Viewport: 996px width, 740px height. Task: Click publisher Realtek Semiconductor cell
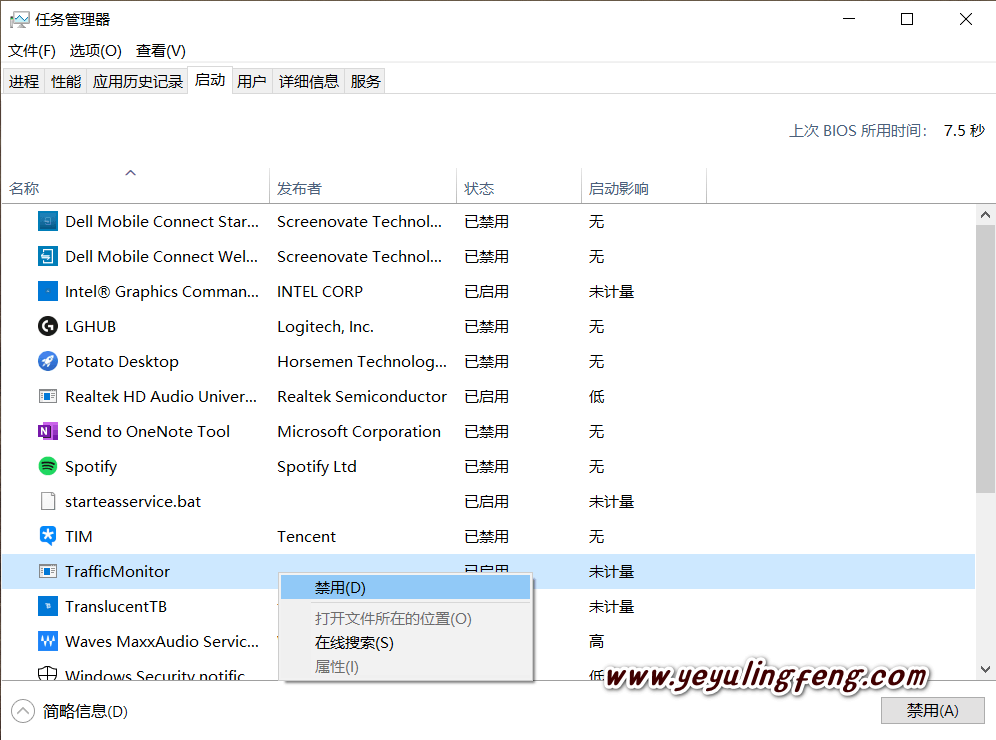click(362, 396)
